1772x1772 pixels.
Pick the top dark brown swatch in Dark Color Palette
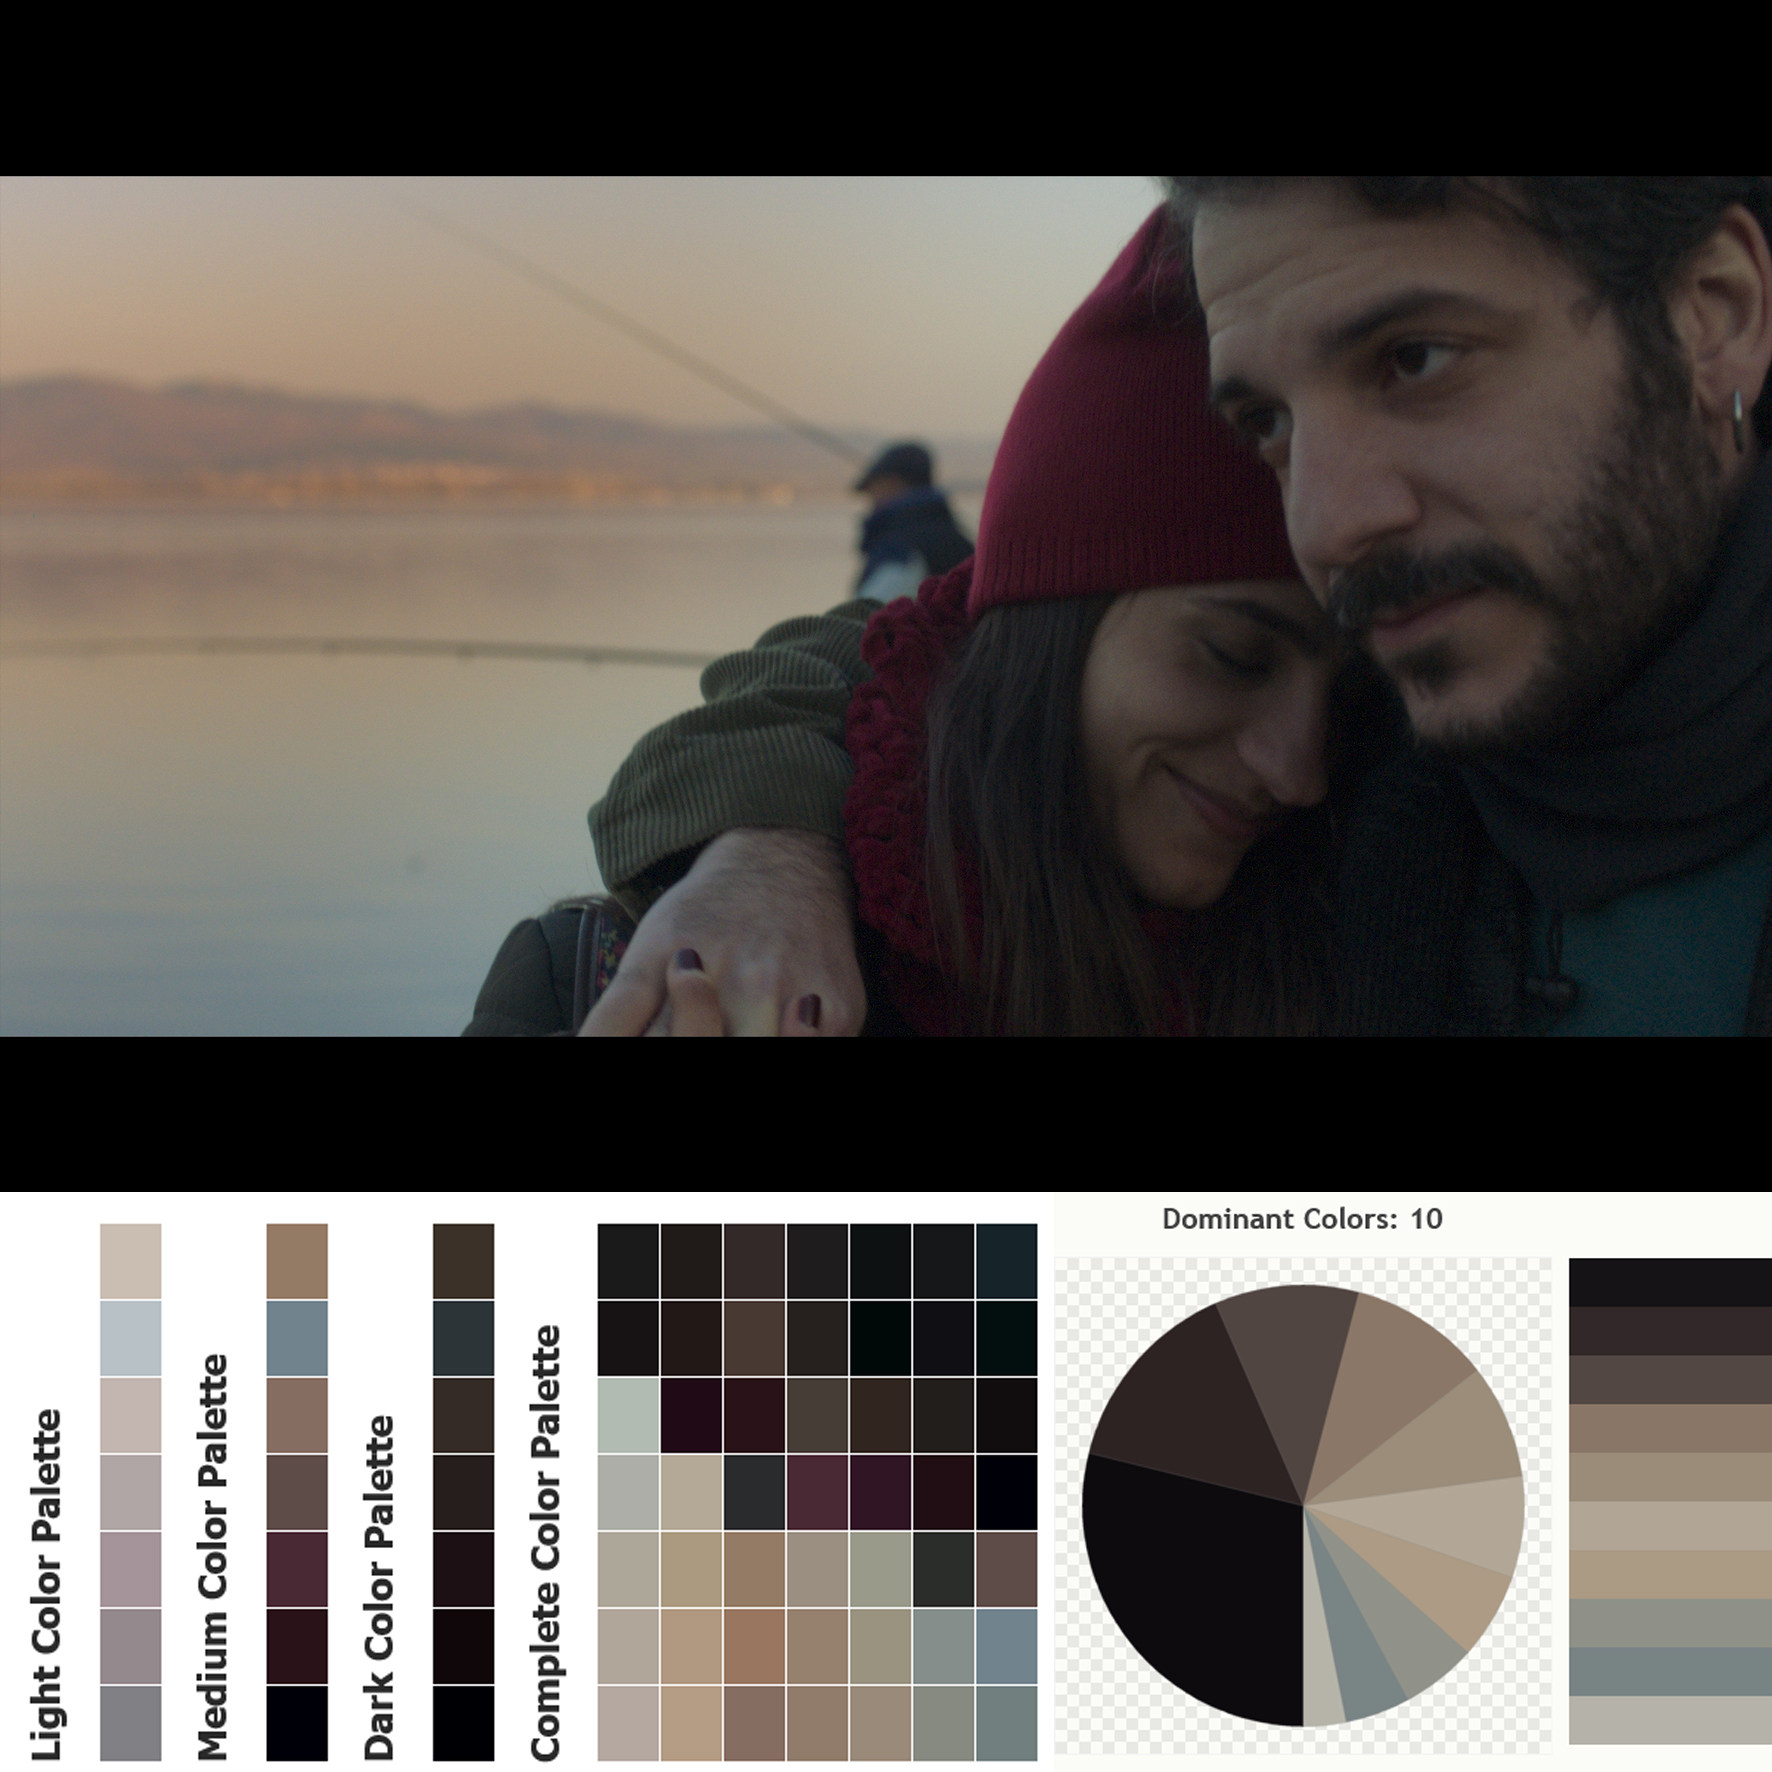(463, 1260)
